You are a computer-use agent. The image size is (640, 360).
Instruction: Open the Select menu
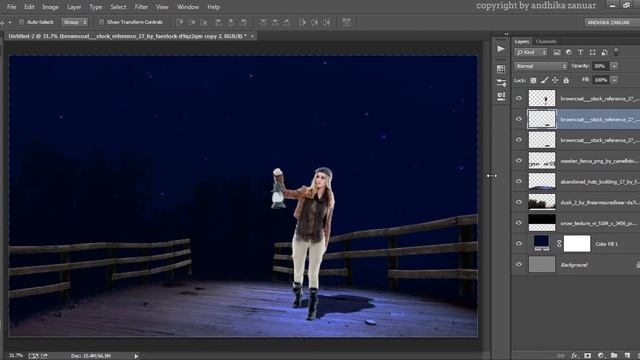tap(118, 7)
